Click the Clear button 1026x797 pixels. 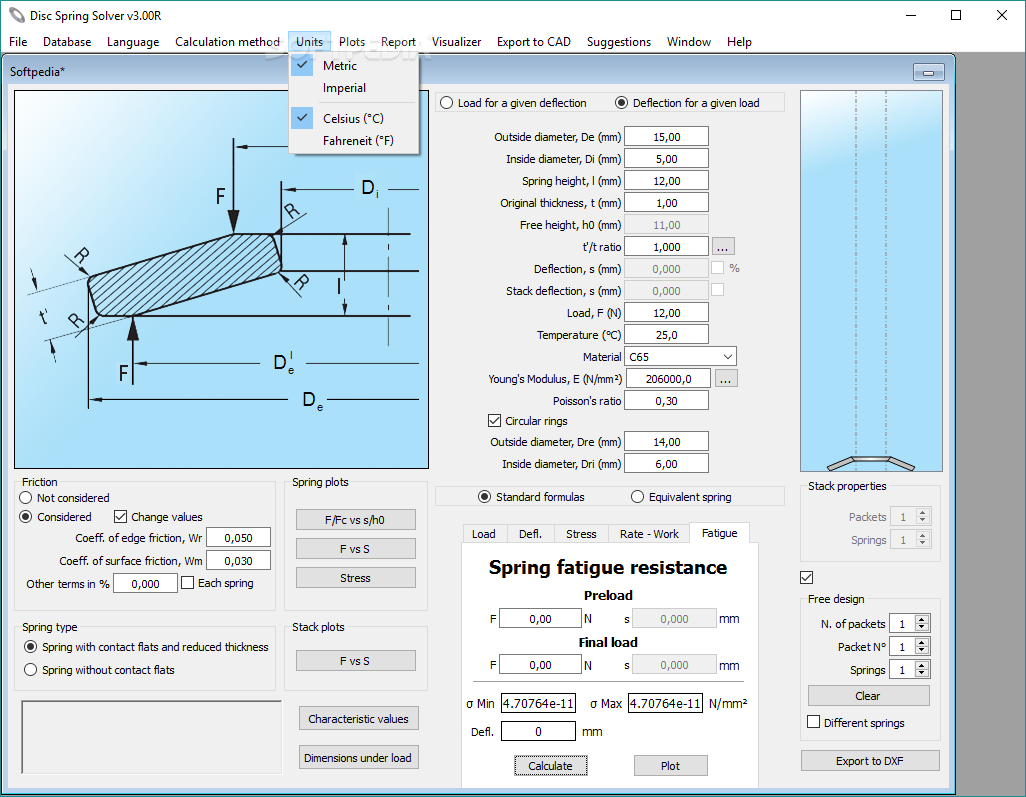(x=868, y=696)
